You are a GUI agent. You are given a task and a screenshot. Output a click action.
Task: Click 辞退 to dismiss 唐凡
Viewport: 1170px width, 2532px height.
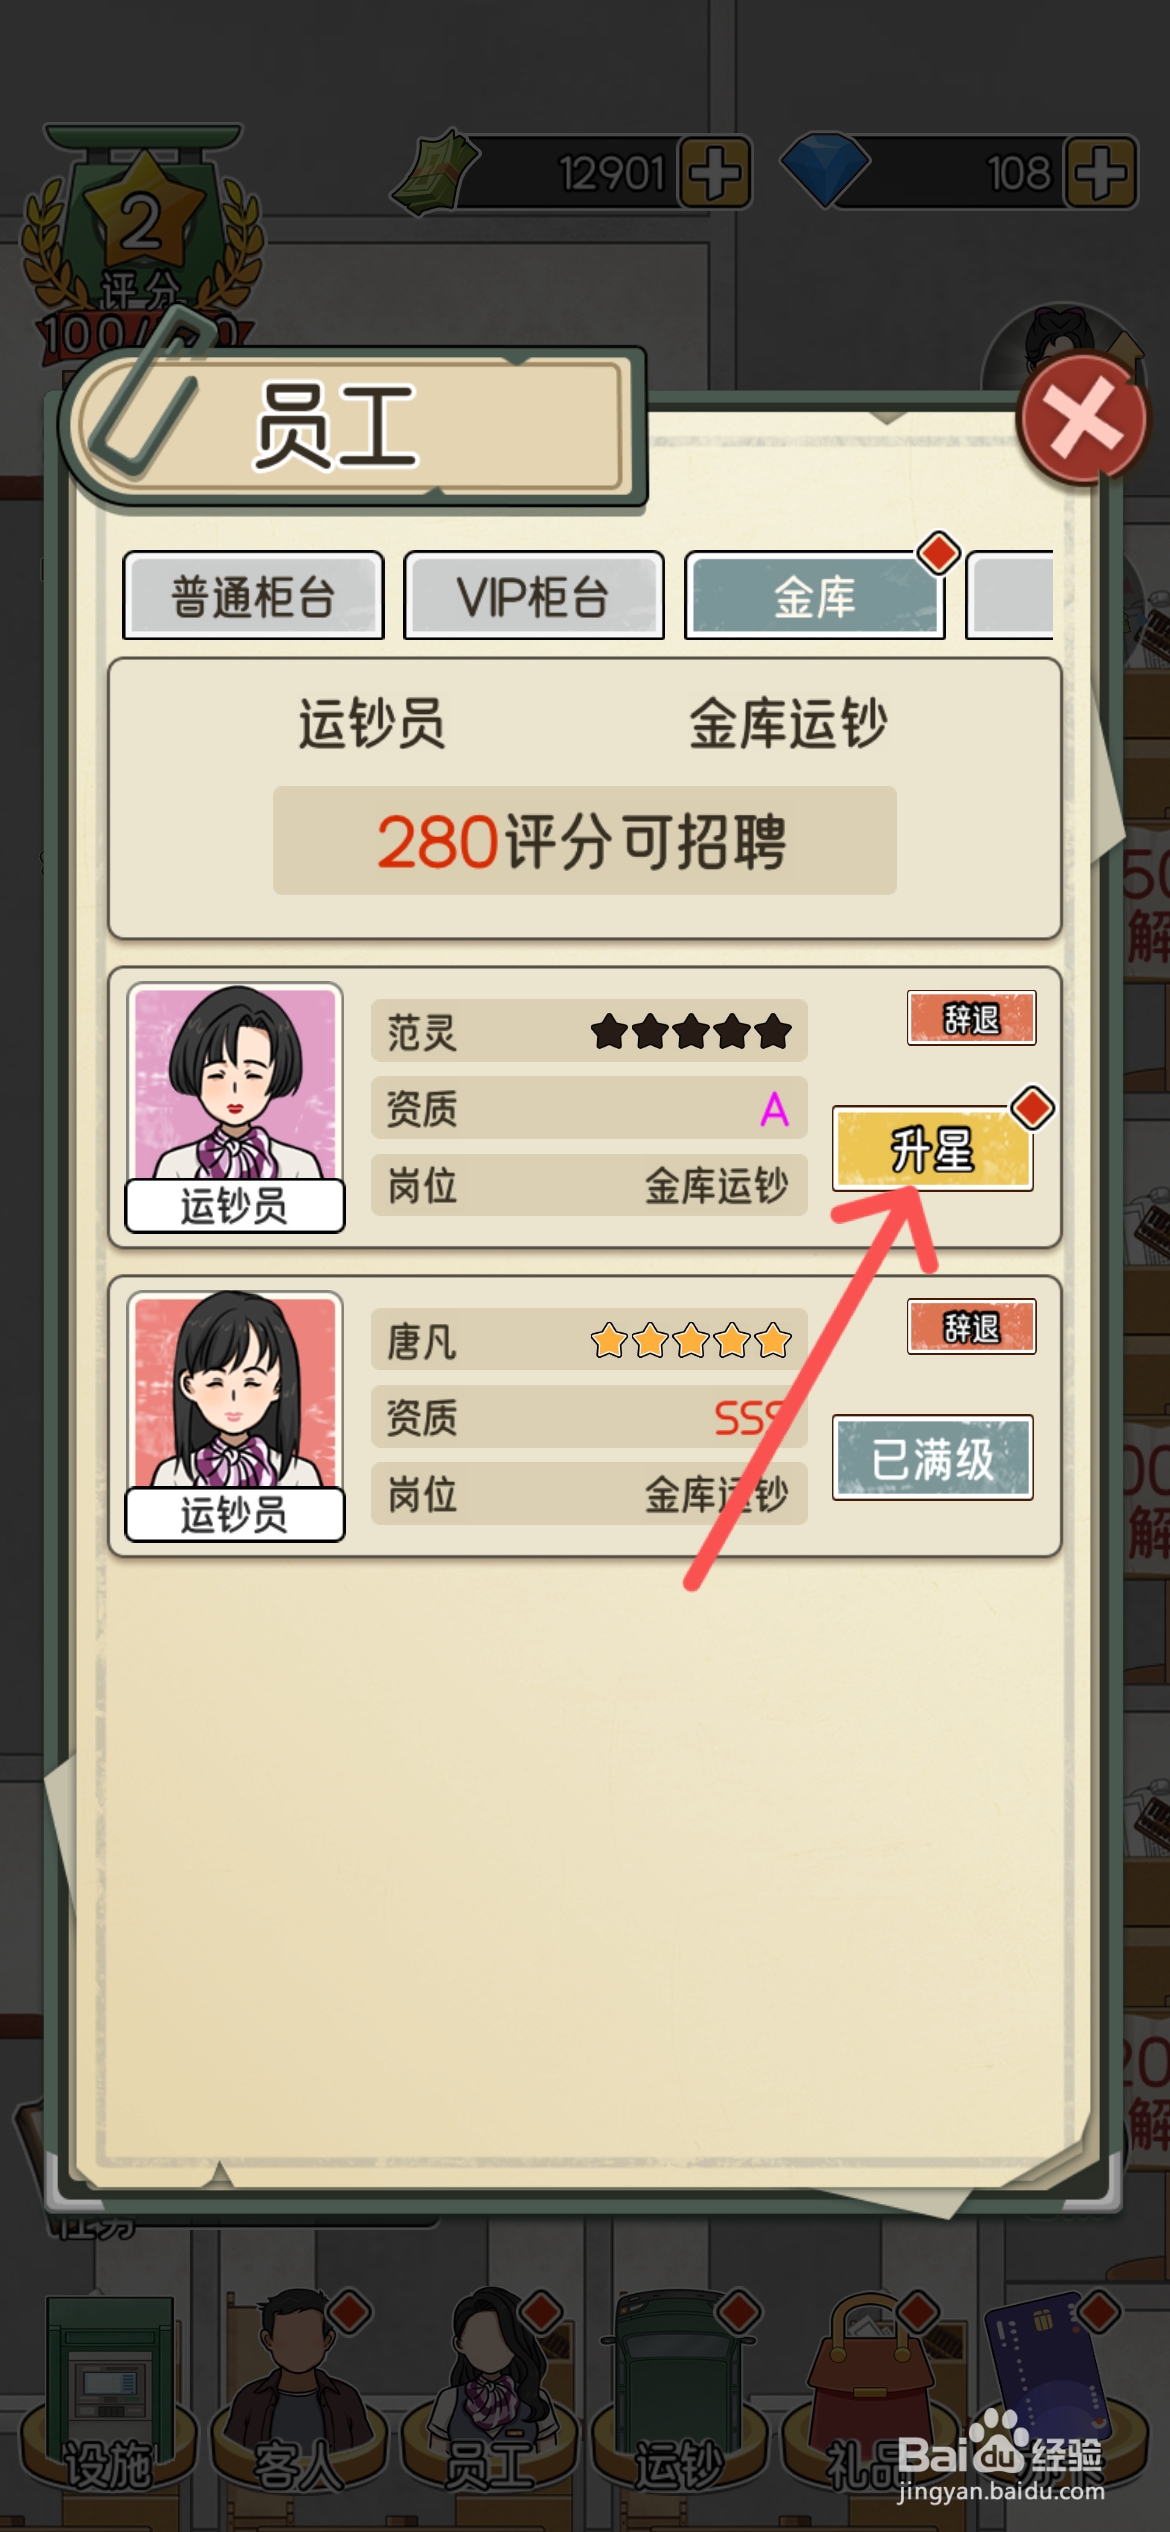tap(971, 1327)
